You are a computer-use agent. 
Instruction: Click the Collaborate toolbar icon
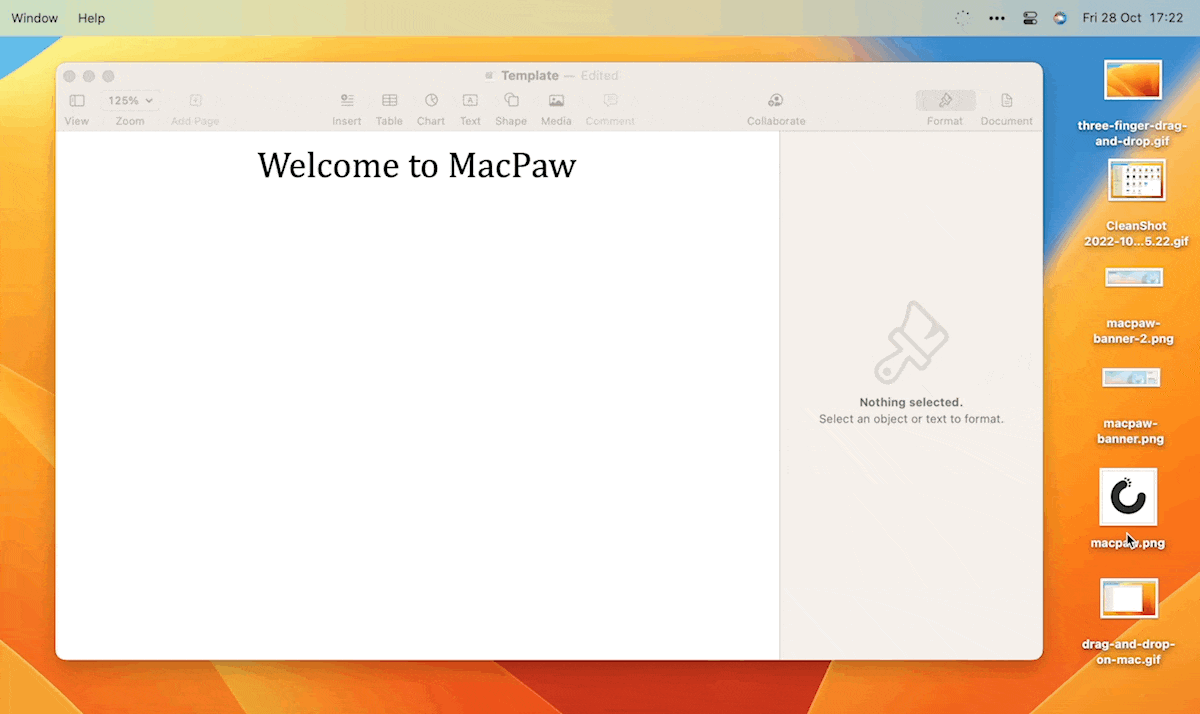pyautogui.click(x=776, y=101)
